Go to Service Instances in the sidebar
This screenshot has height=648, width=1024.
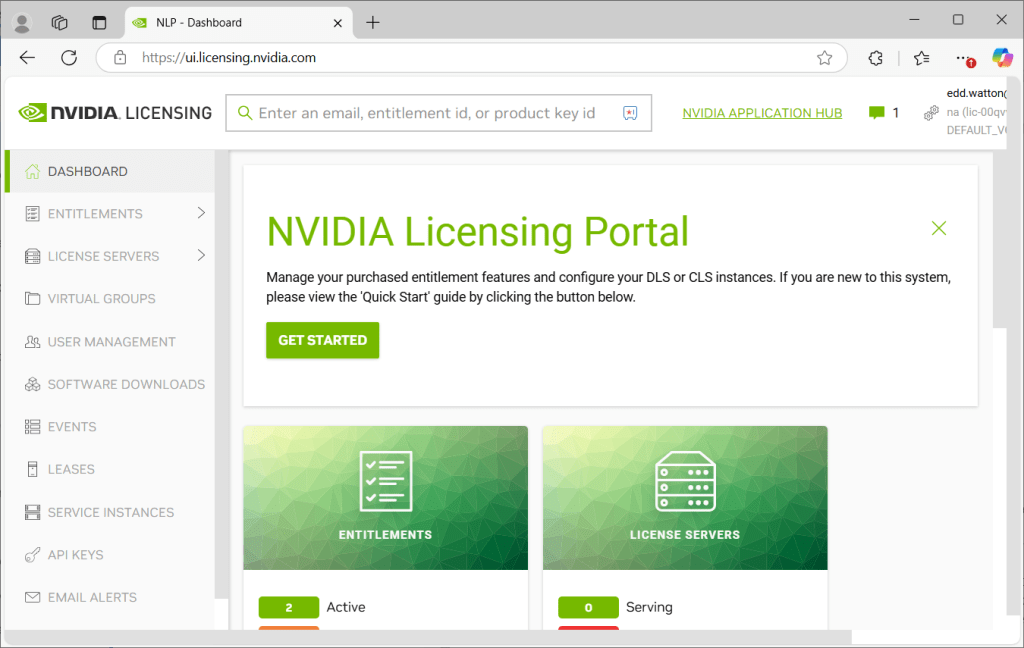click(110, 513)
